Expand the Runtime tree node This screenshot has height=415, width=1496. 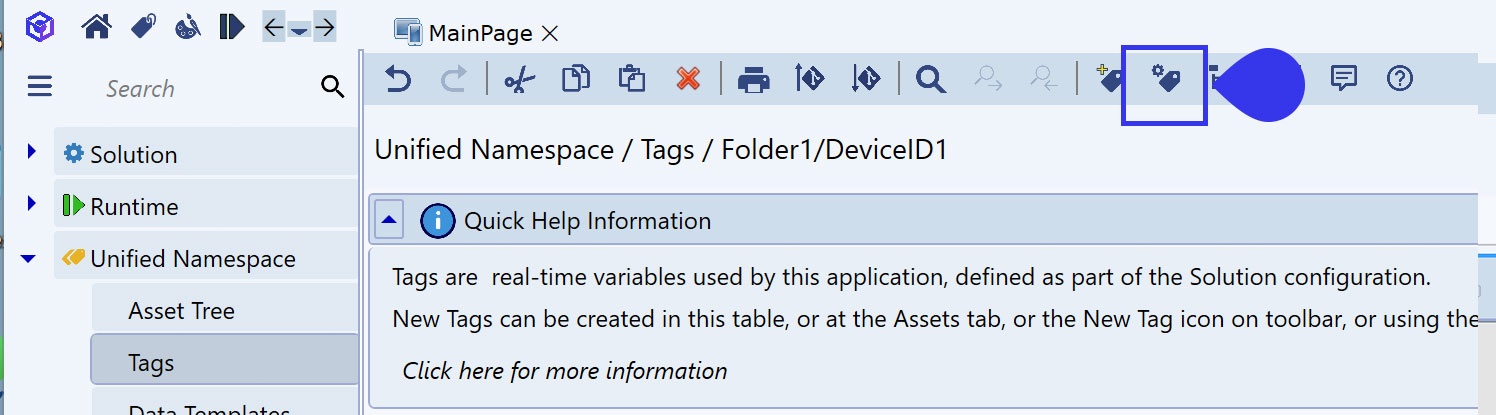tap(32, 205)
